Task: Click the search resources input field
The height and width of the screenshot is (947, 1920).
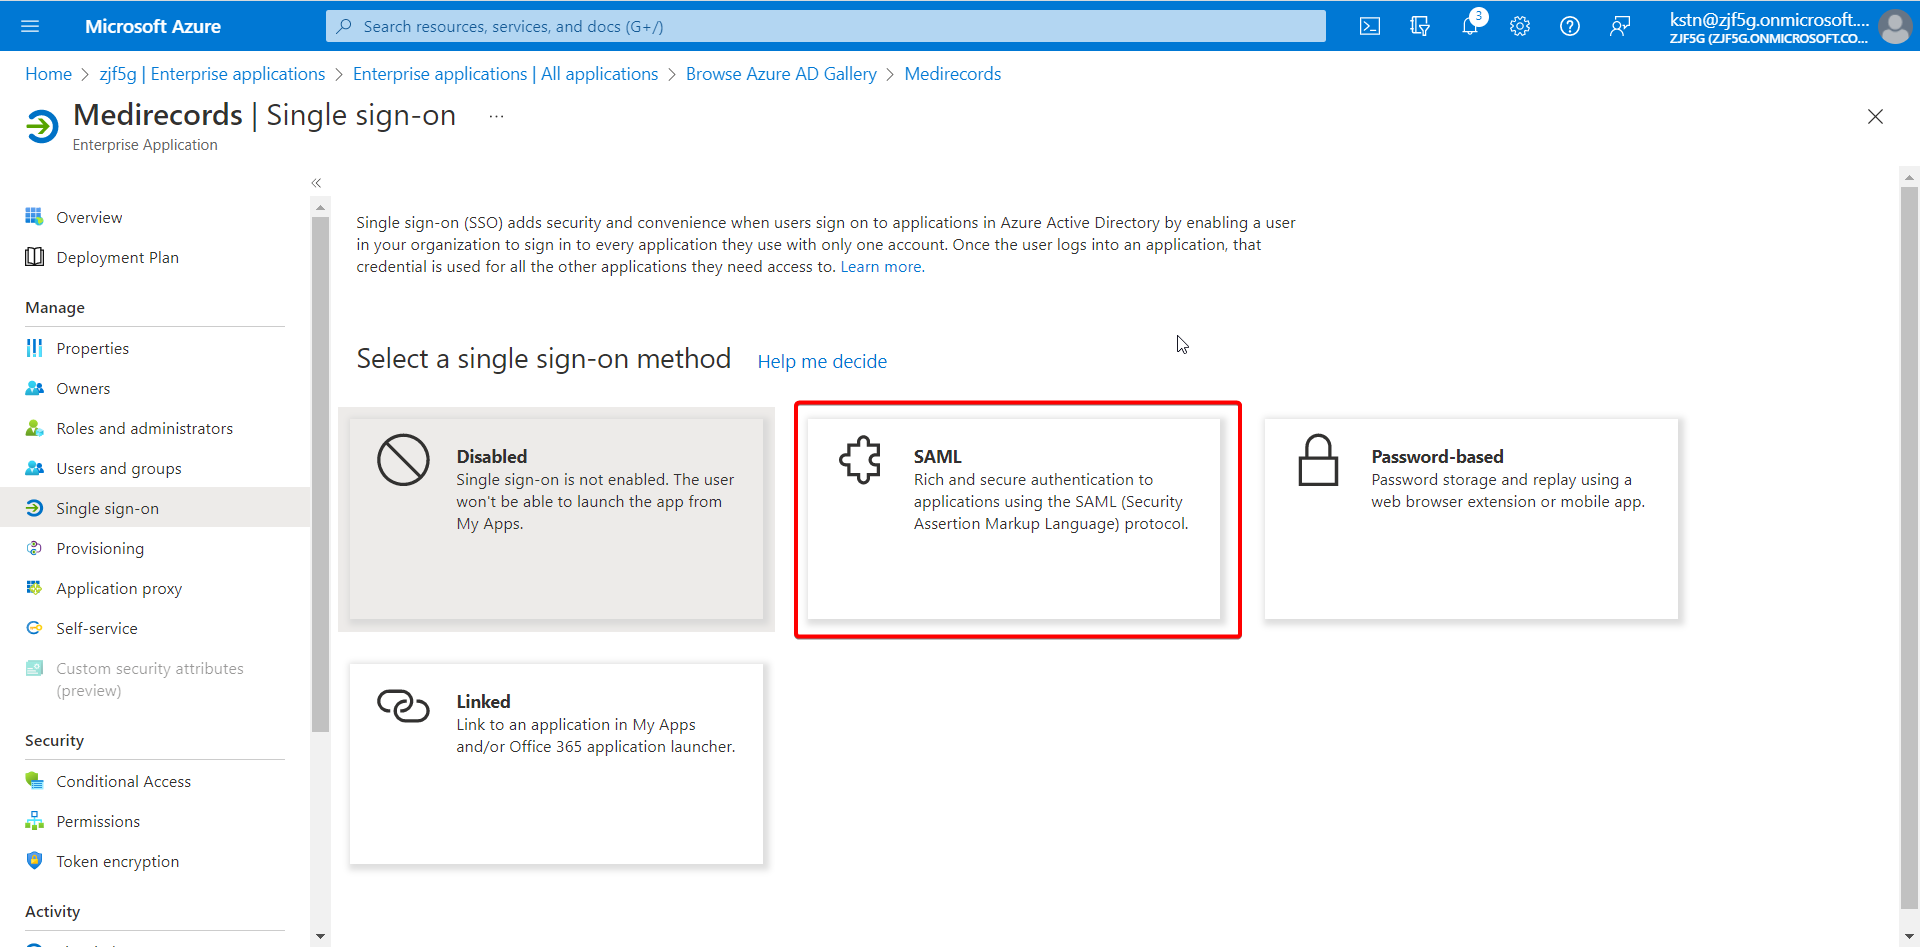Action: coord(826,26)
